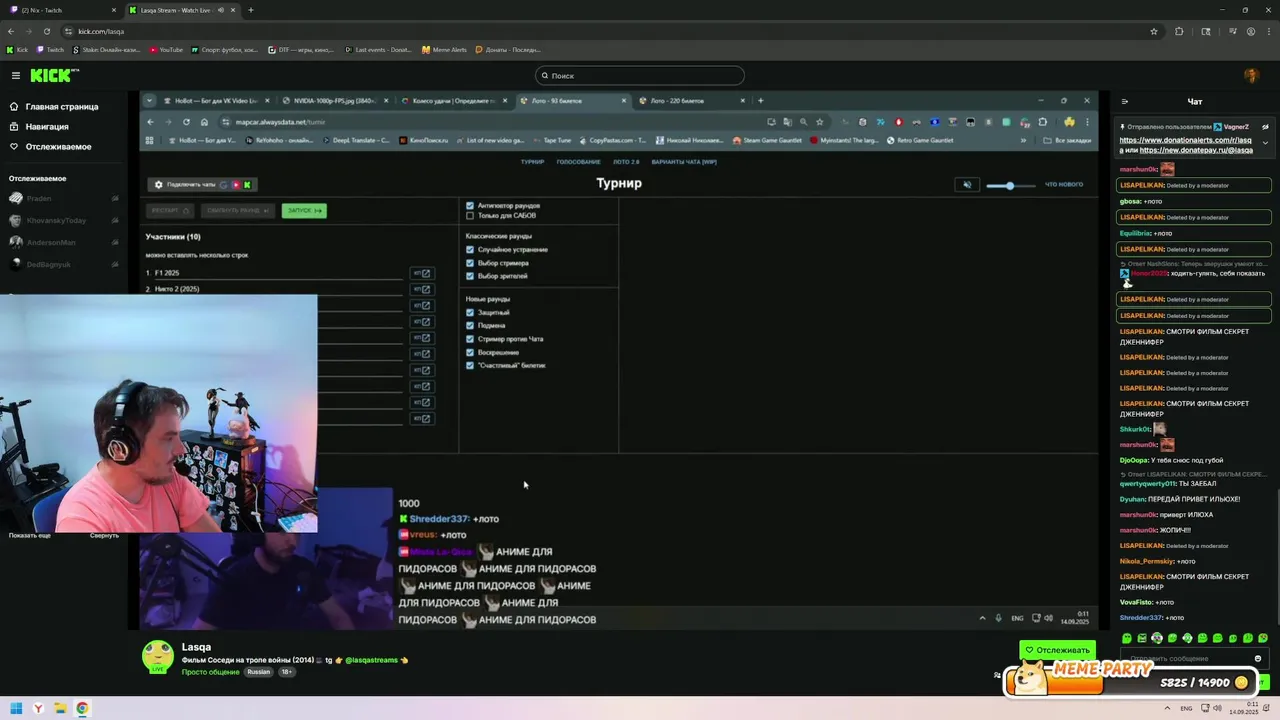The width and height of the screenshot is (1280, 720).
Task: Open streamed browser tab list dropdown arrow
Action: pyautogui.click(x=150, y=101)
